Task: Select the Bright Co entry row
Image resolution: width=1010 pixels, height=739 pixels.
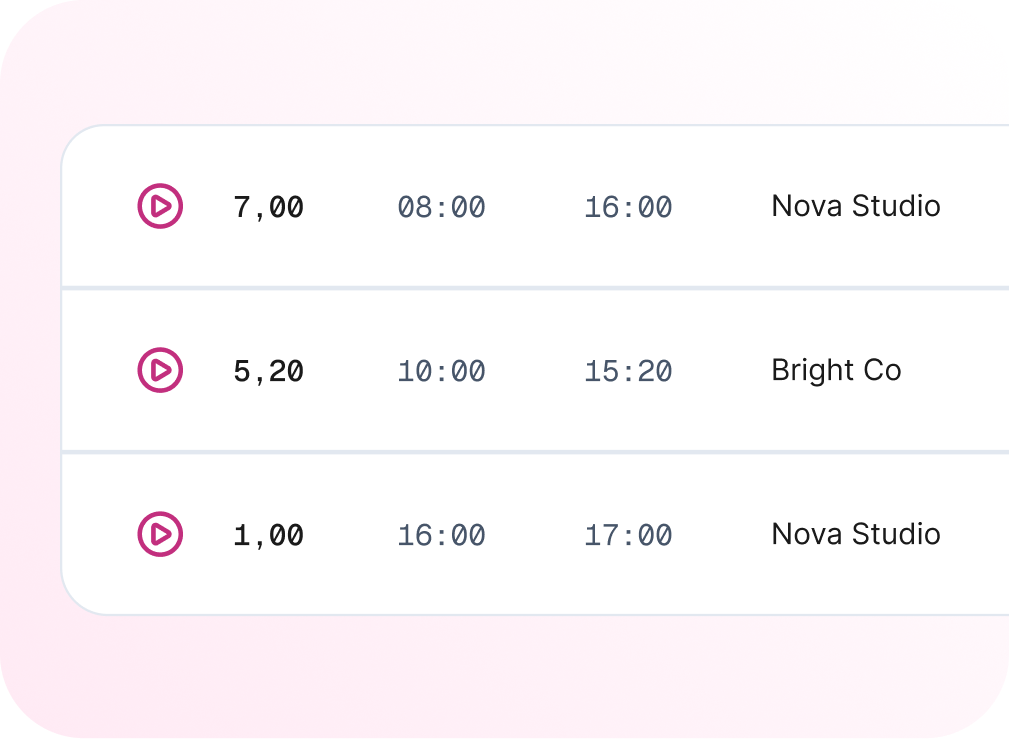Action: tap(536, 370)
